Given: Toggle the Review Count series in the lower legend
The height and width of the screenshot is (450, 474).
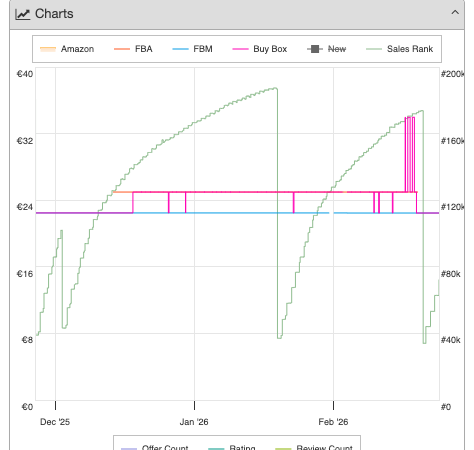Looking at the screenshot, I should click(314, 447).
